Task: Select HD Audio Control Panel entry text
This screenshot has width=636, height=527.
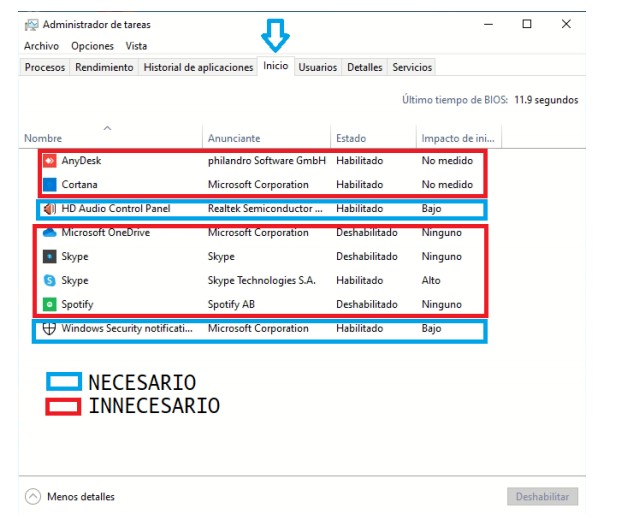Action: [116, 209]
